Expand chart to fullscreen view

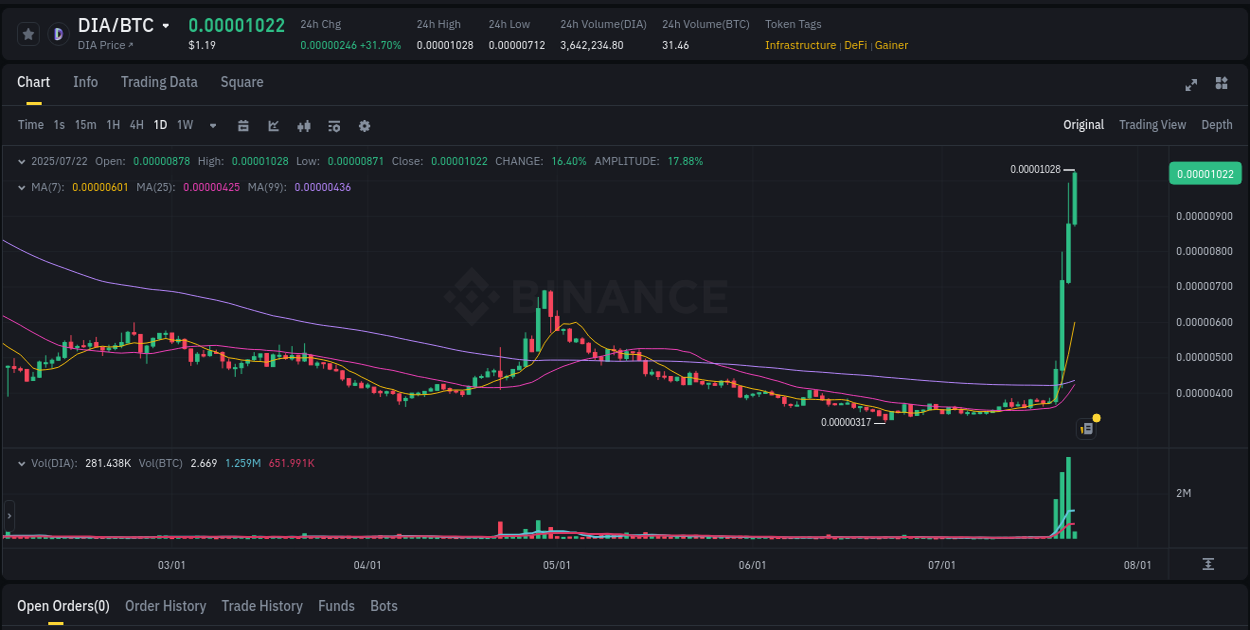(x=1191, y=85)
